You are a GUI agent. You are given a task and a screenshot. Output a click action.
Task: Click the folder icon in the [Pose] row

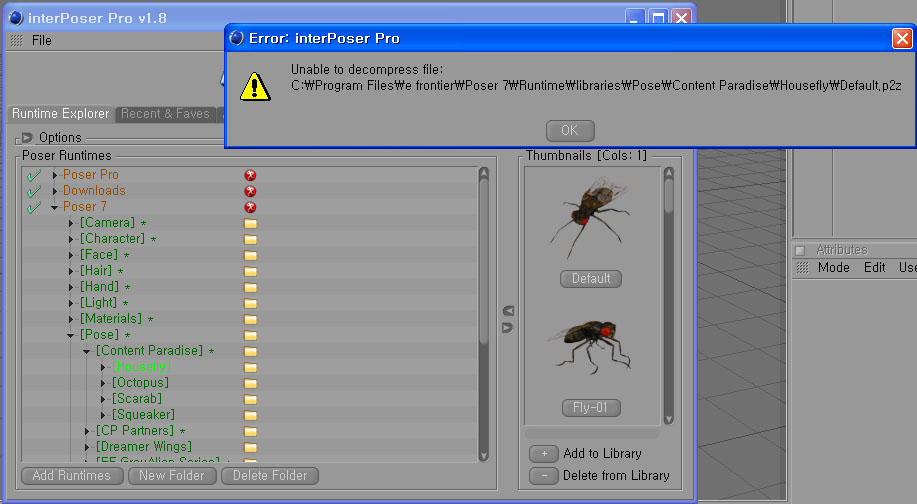pos(250,335)
